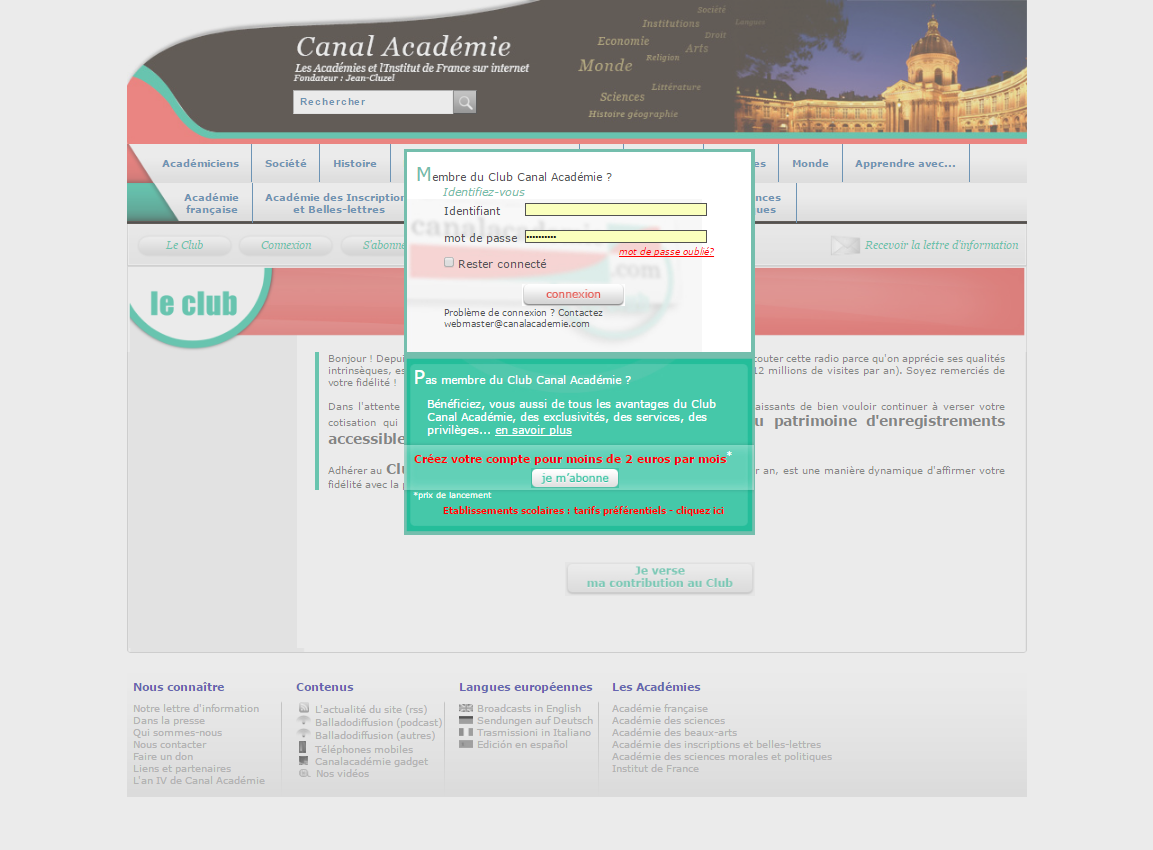Screen dimensions: 1153x850
Task: Follow the mot de passe oublié link
Action: click(666, 251)
